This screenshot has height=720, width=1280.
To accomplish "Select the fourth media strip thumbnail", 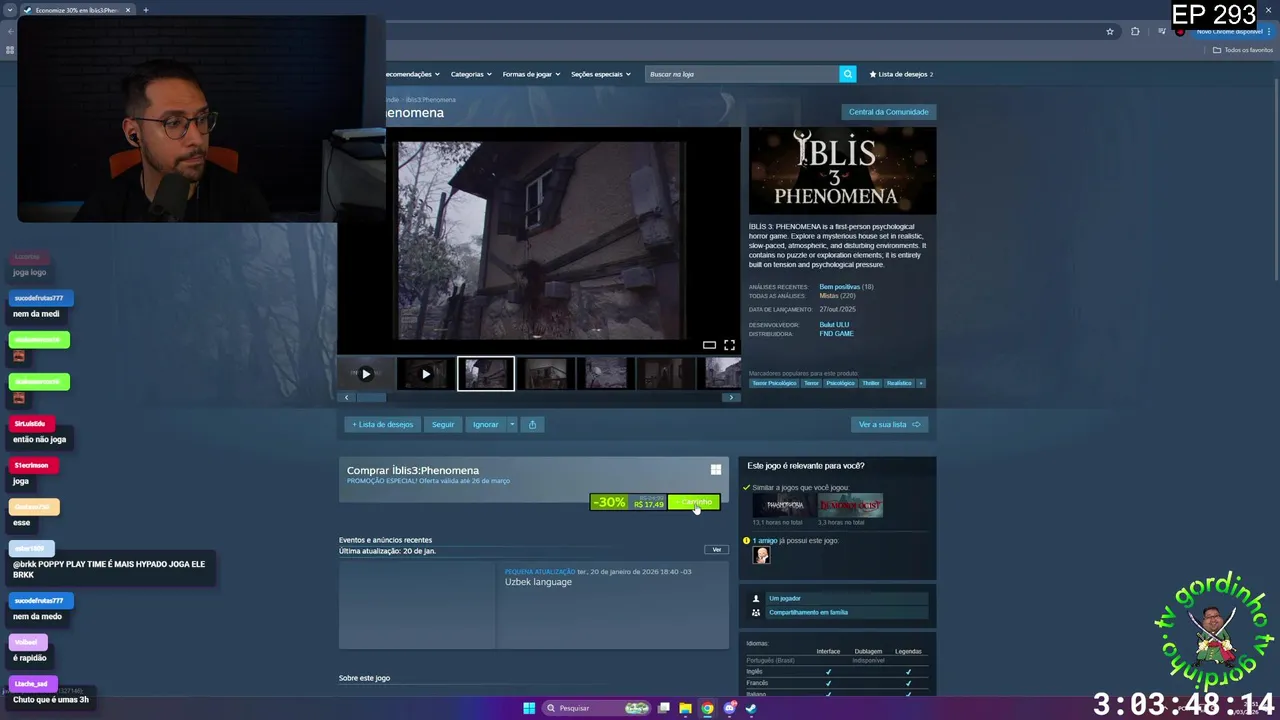I will pyautogui.click(x=546, y=374).
